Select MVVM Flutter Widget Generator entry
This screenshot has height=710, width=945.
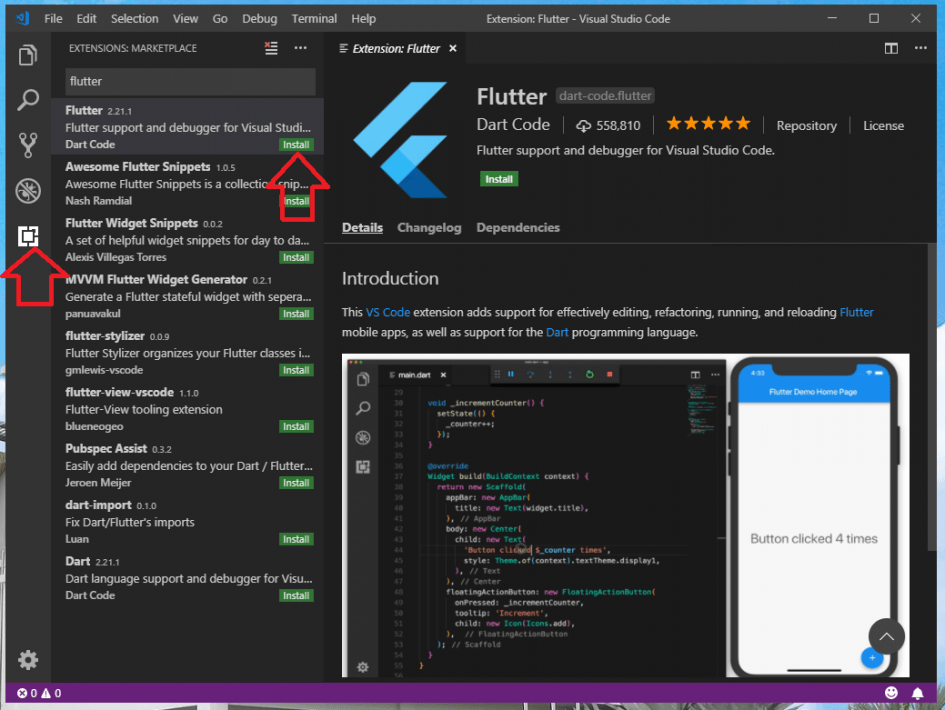click(x=188, y=295)
